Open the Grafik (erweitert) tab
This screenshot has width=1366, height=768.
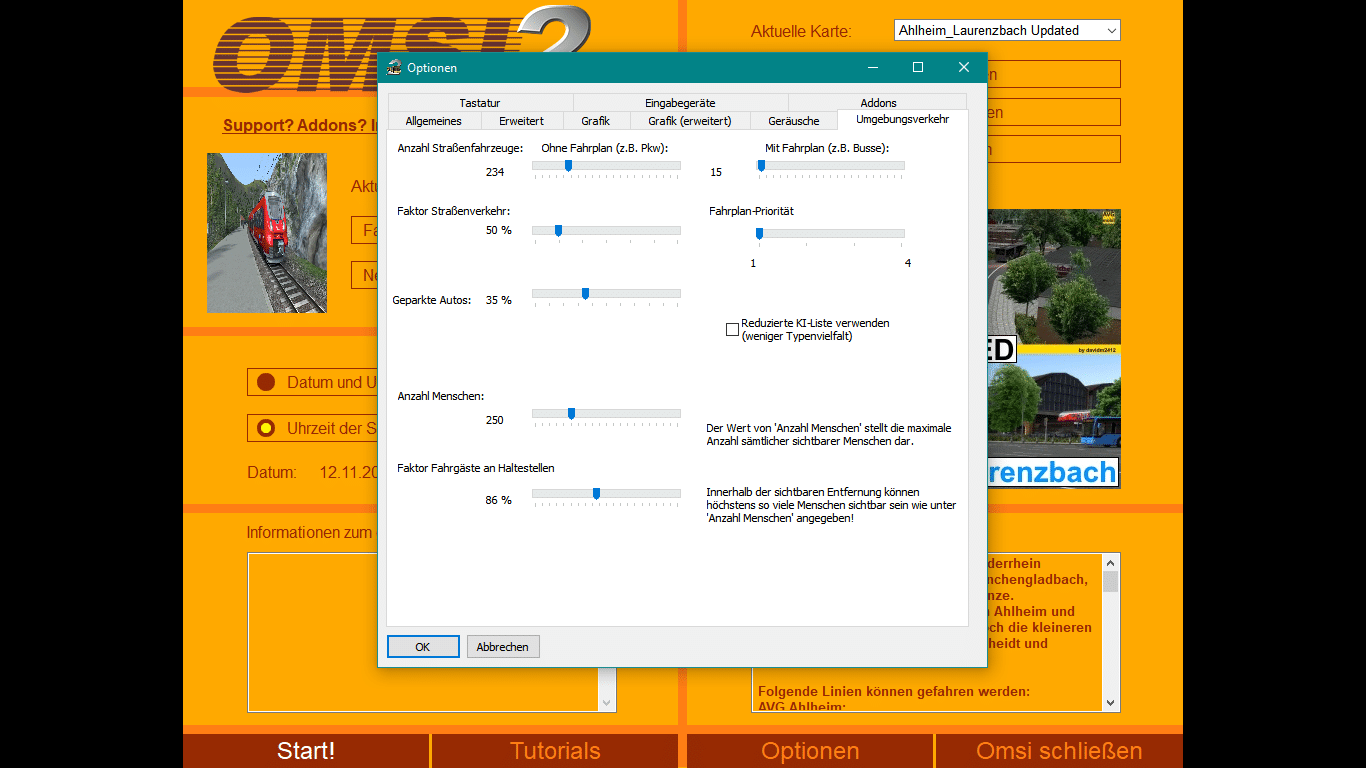[x=689, y=121]
